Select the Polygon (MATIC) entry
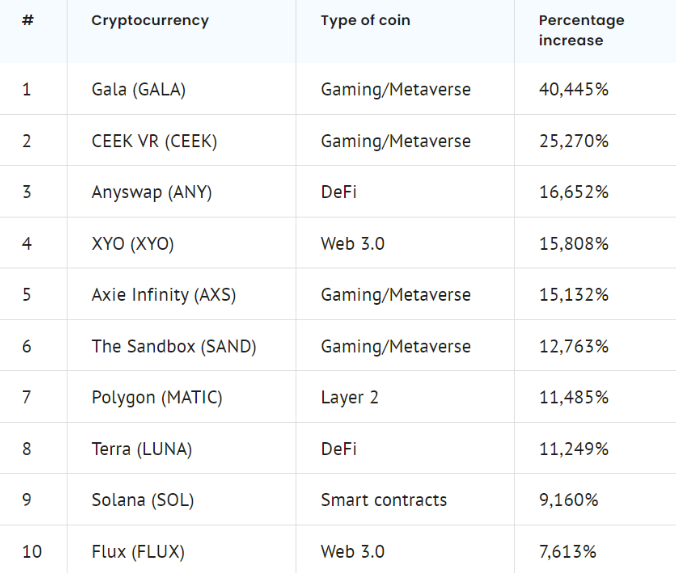The height and width of the screenshot is (573, 676). 157,398
